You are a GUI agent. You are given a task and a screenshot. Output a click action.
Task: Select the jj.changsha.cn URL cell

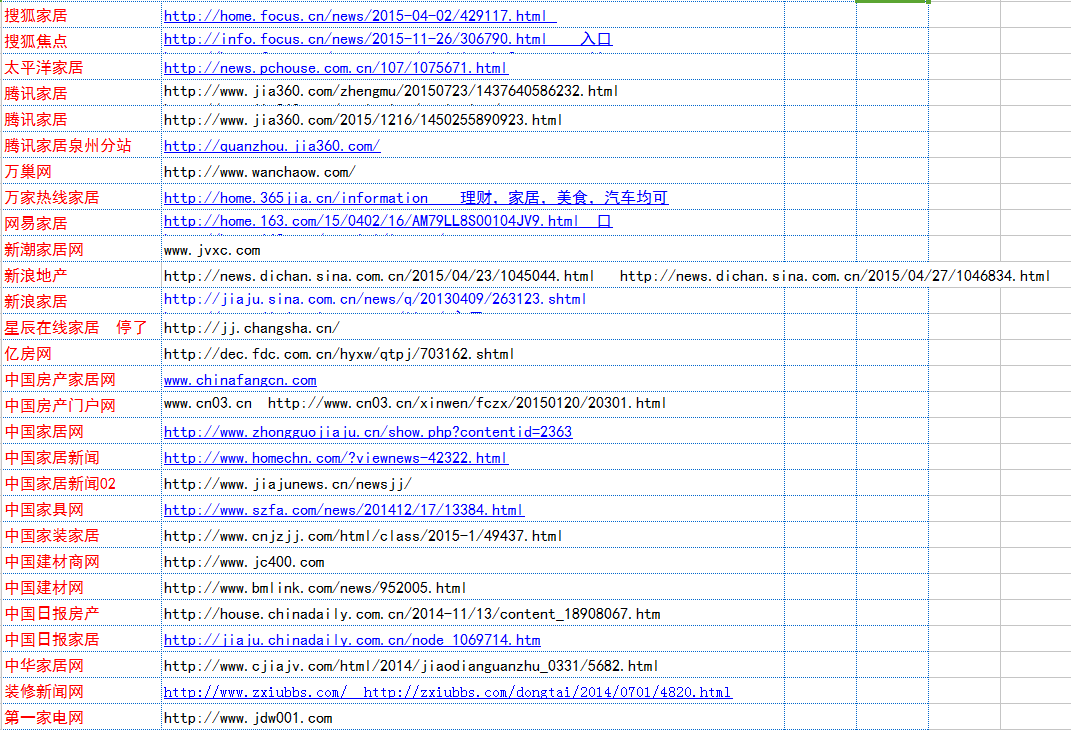pos(473,326)
